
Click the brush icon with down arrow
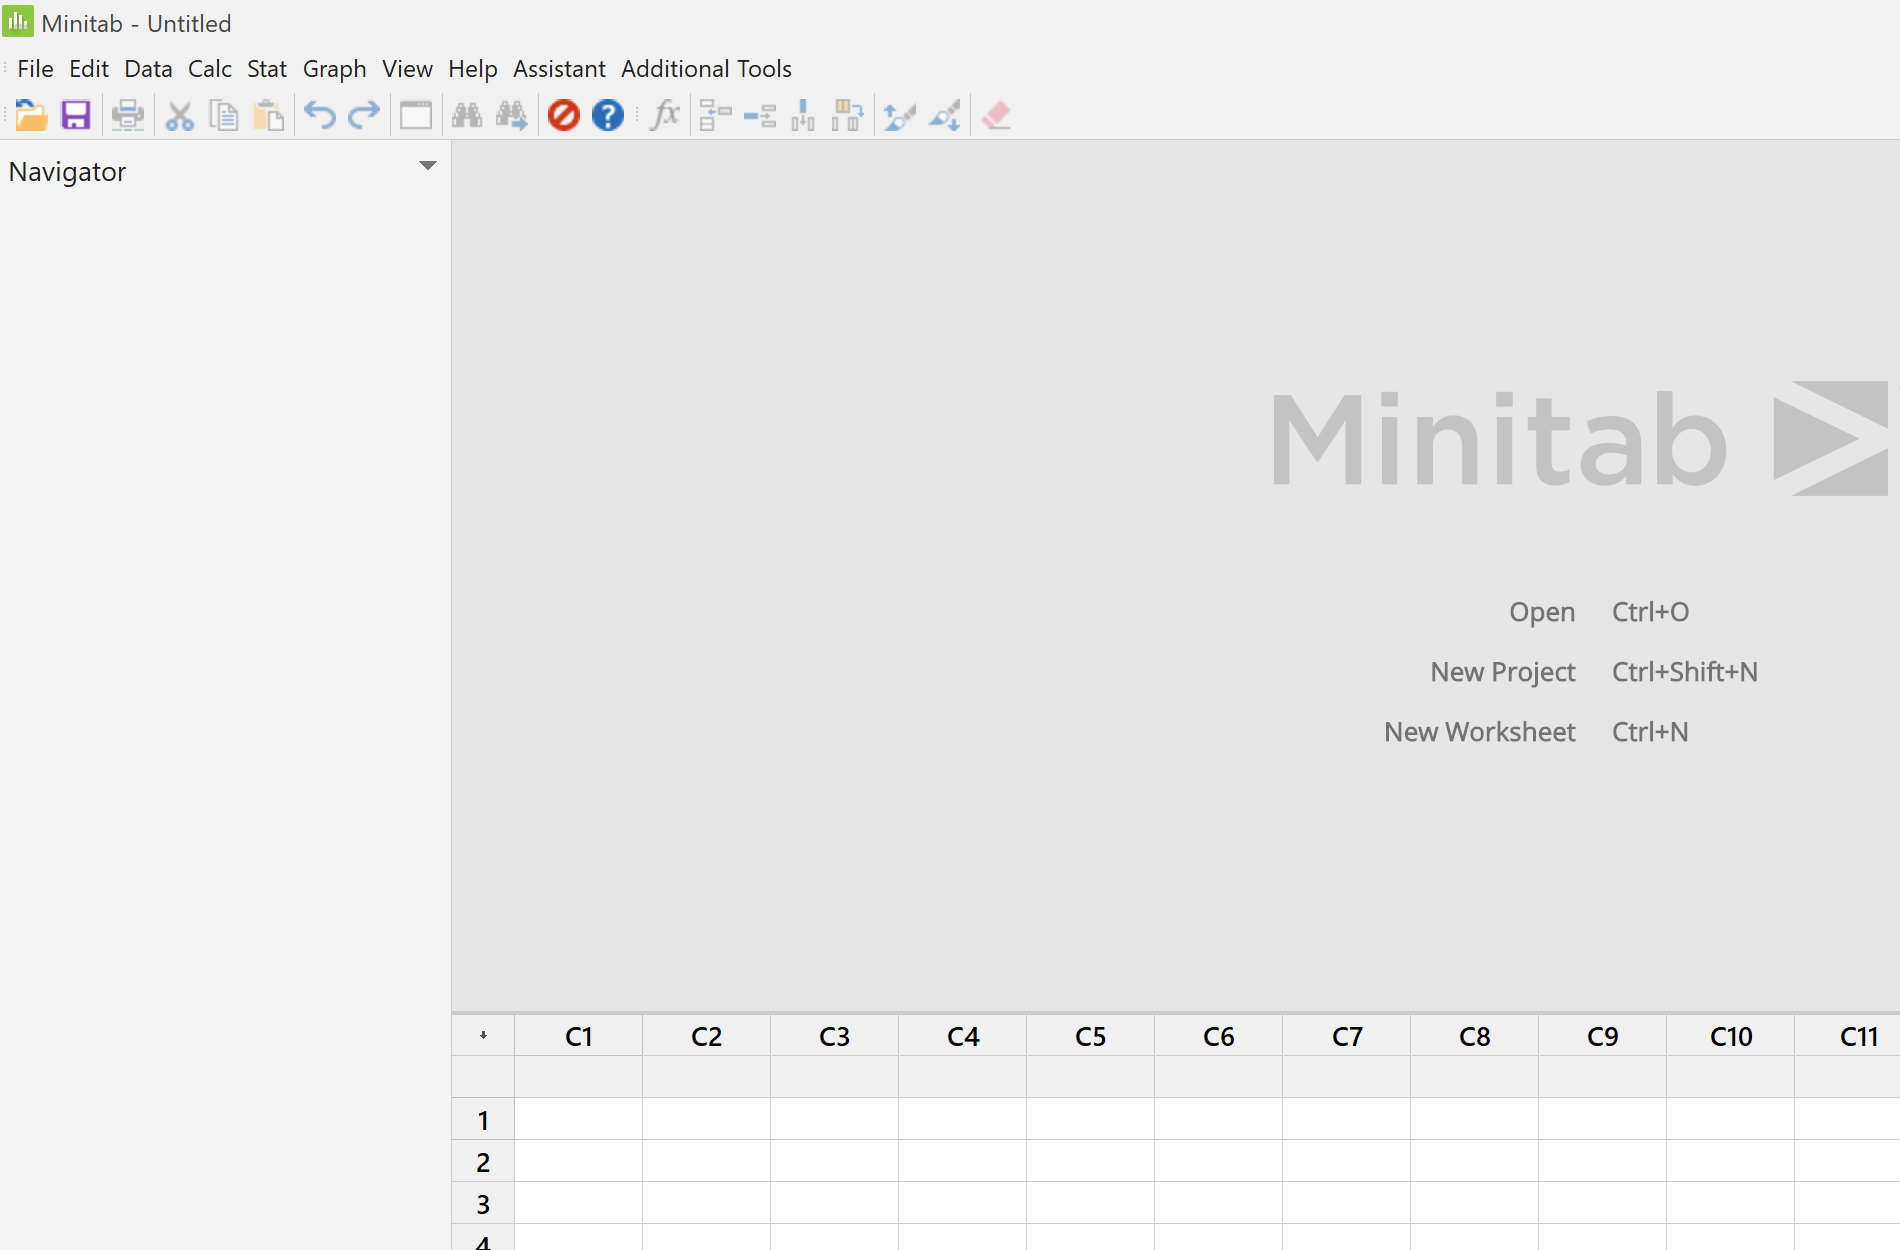945,115
